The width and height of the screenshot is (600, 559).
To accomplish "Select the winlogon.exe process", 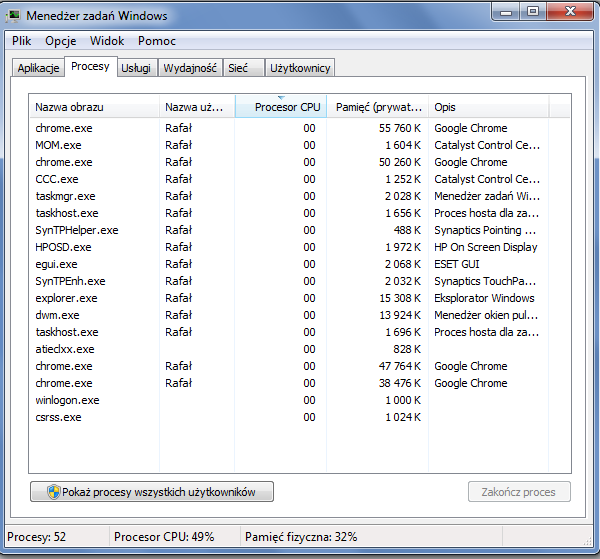I will [x=300, y=400].
